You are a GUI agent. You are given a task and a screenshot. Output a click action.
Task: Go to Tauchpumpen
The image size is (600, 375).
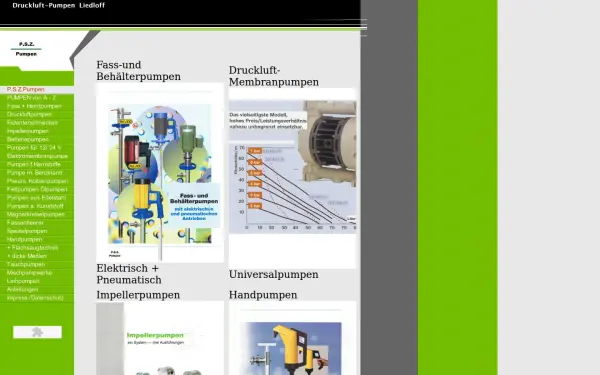click(37, 264)
